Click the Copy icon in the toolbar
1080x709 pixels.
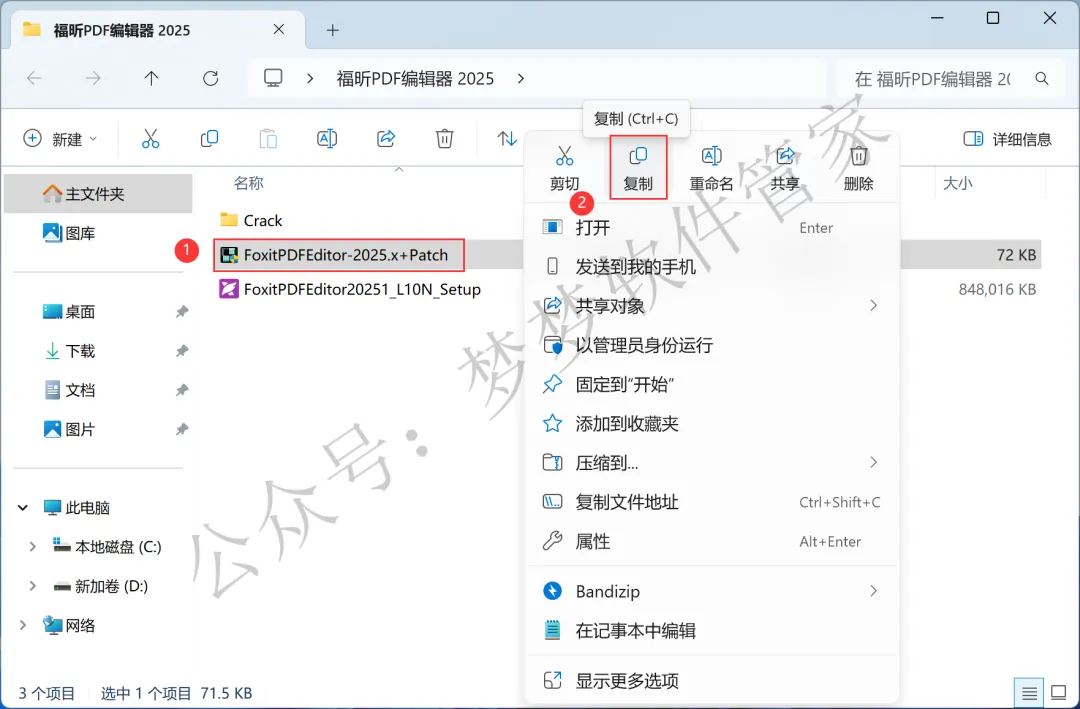point(209,138)
